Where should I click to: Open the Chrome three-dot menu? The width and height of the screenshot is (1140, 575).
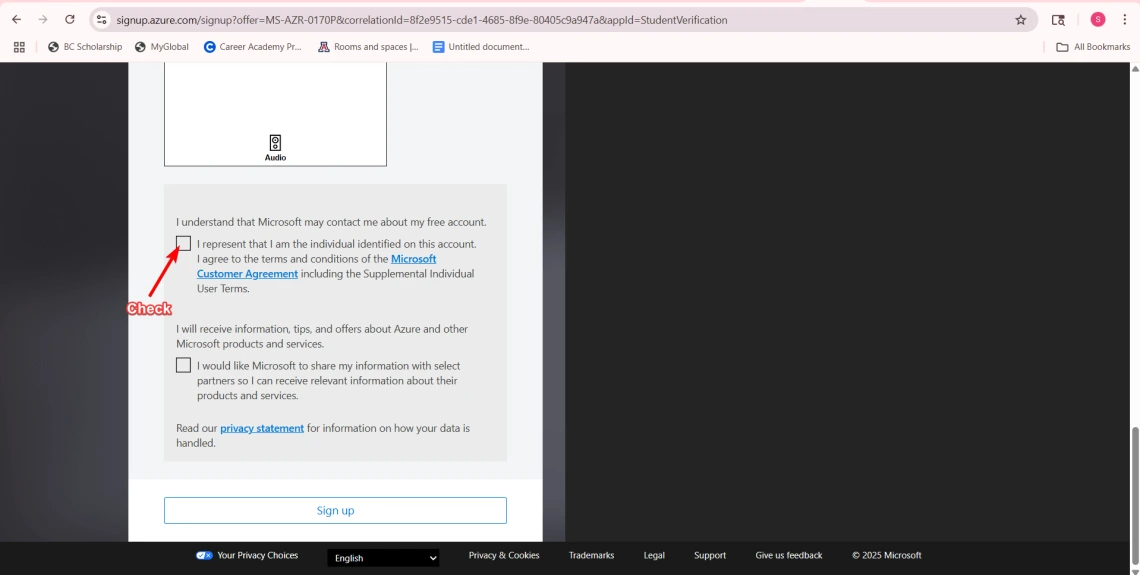[x=1124, y=20]
